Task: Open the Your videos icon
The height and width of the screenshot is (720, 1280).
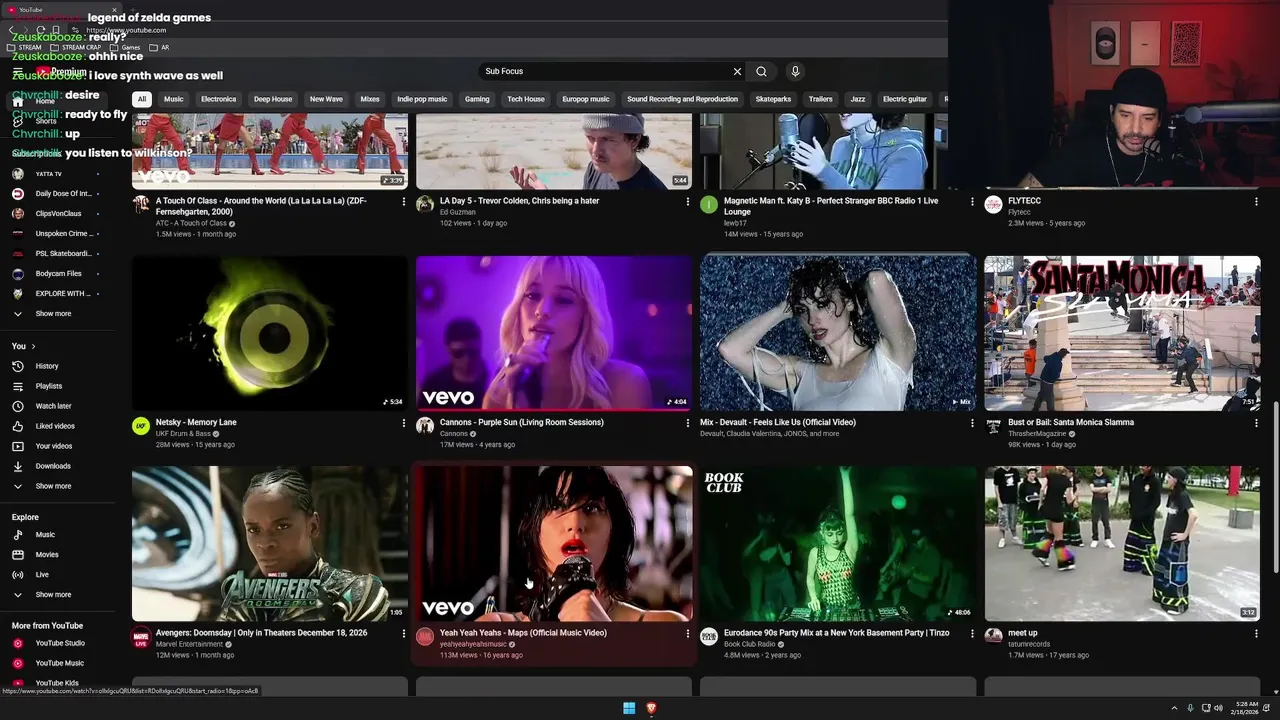Action: coord(17,446)
